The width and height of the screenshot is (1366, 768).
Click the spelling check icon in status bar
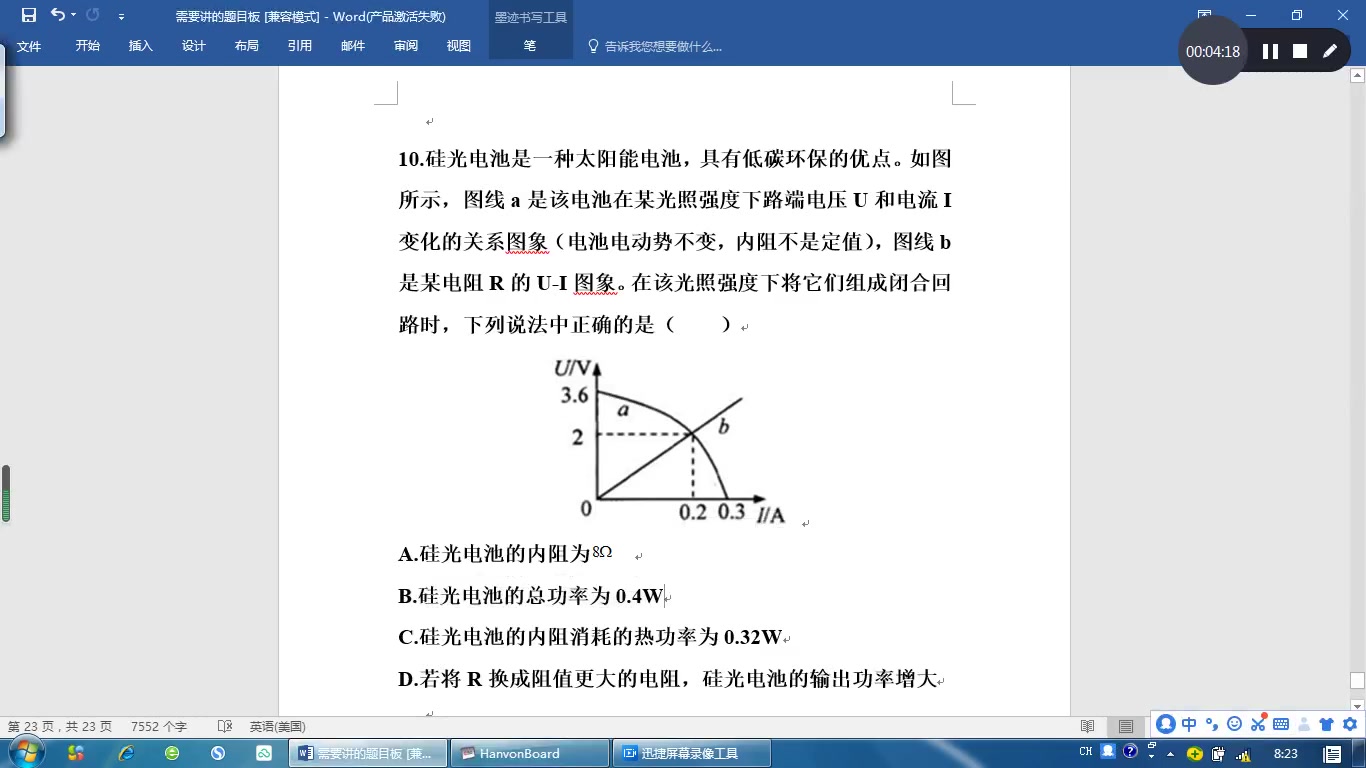tap(224, 727)
